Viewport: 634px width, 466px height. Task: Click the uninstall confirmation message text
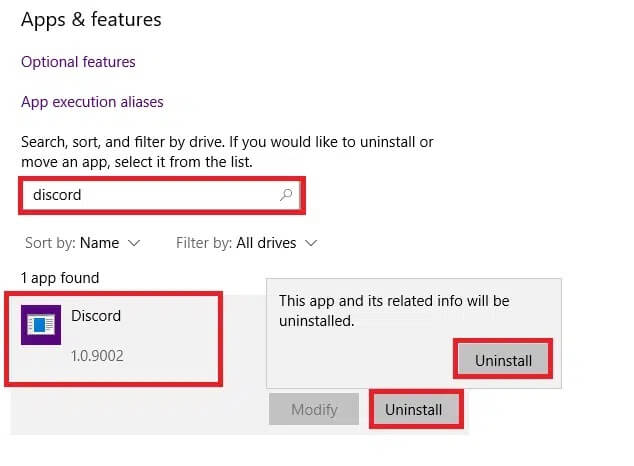(x=394, y=311)
